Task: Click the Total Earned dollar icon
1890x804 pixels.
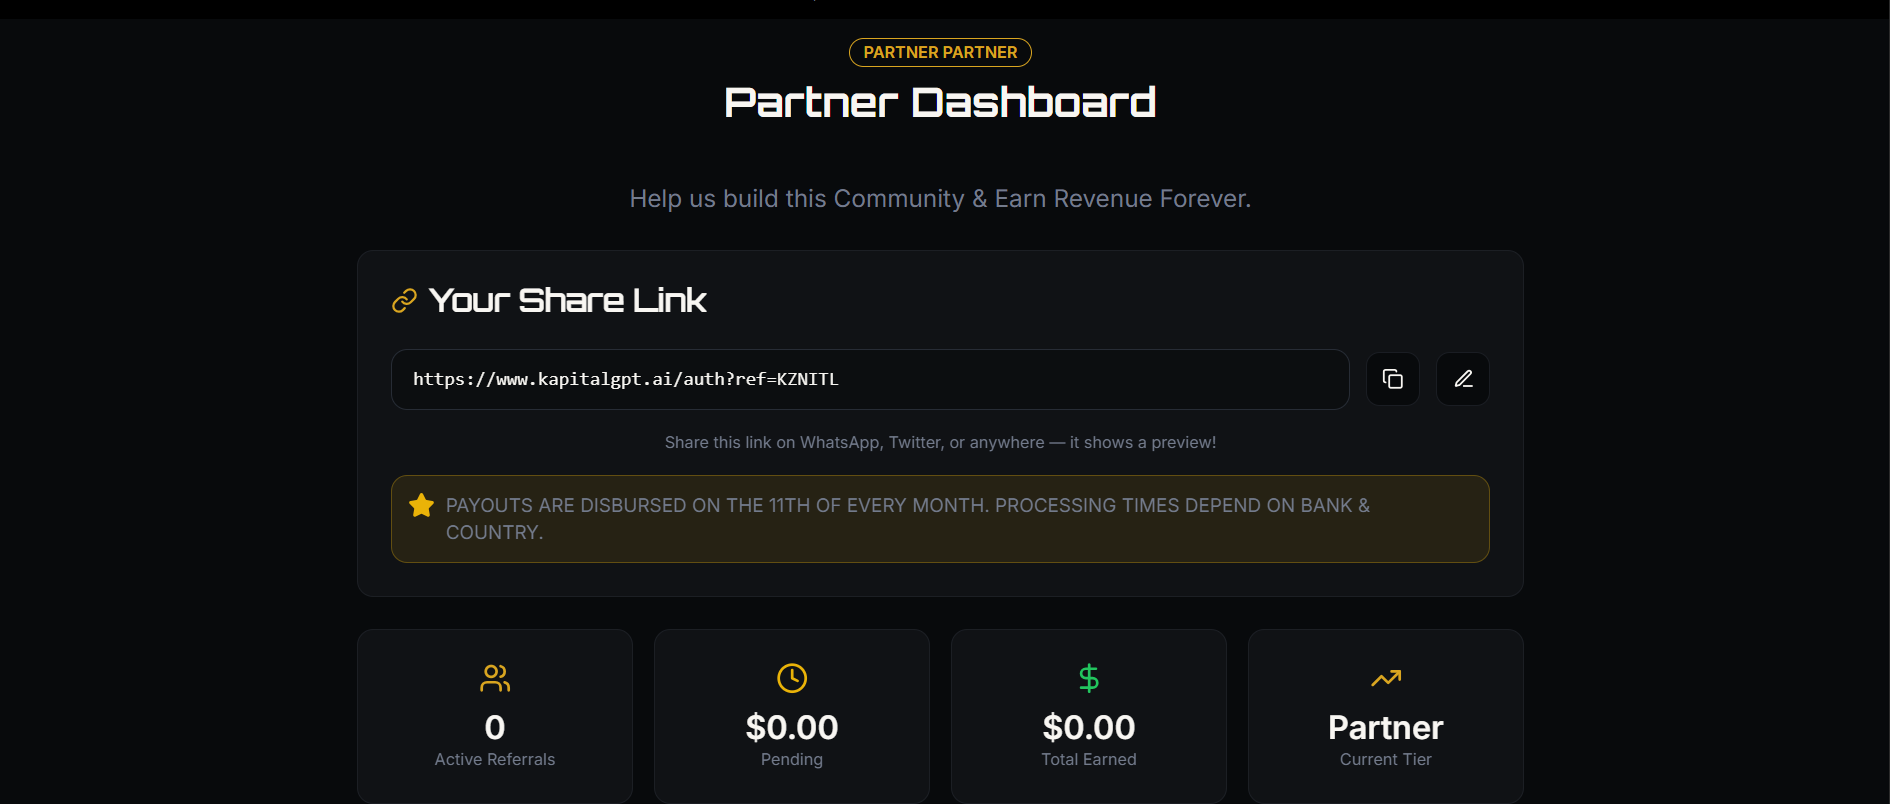Action: click(1089, 678)
